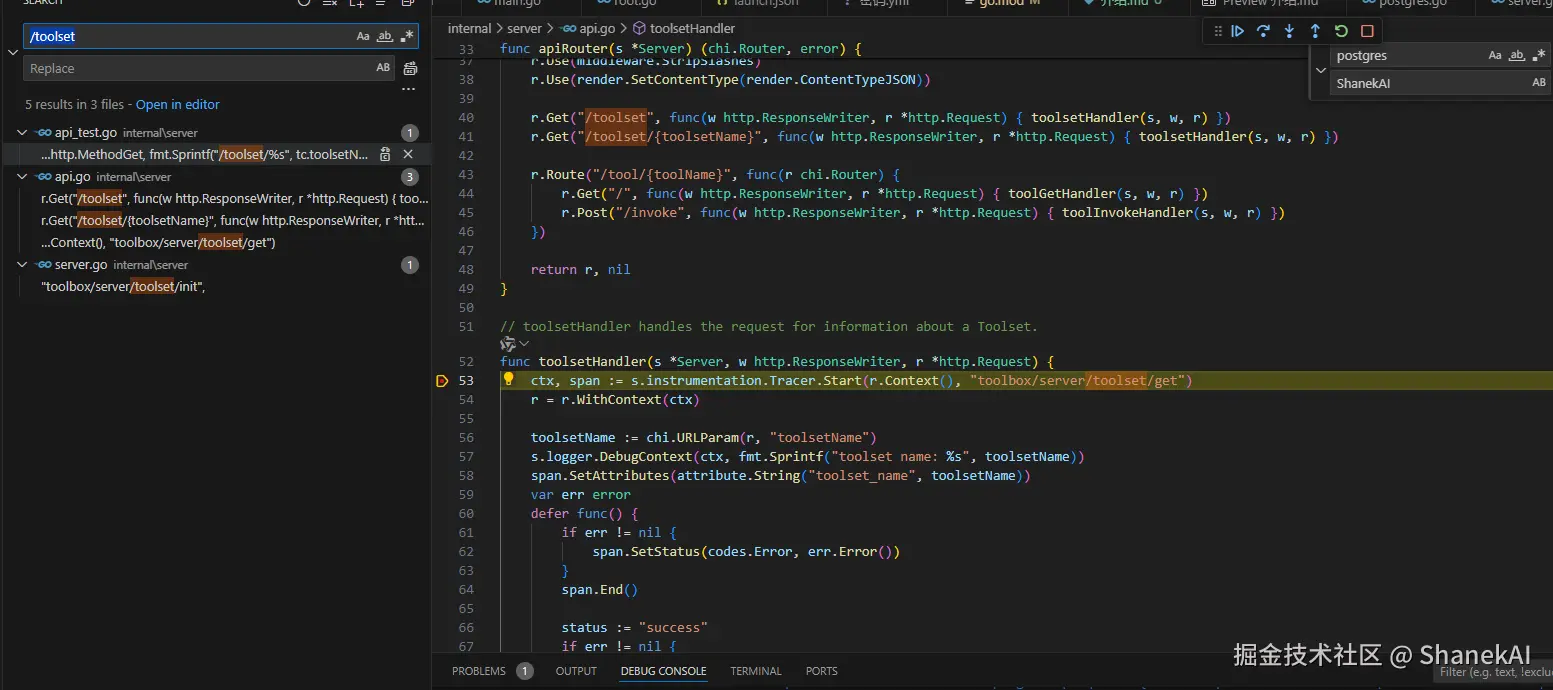
Task: Select the api.go file row in results
Action: point(215,176)
